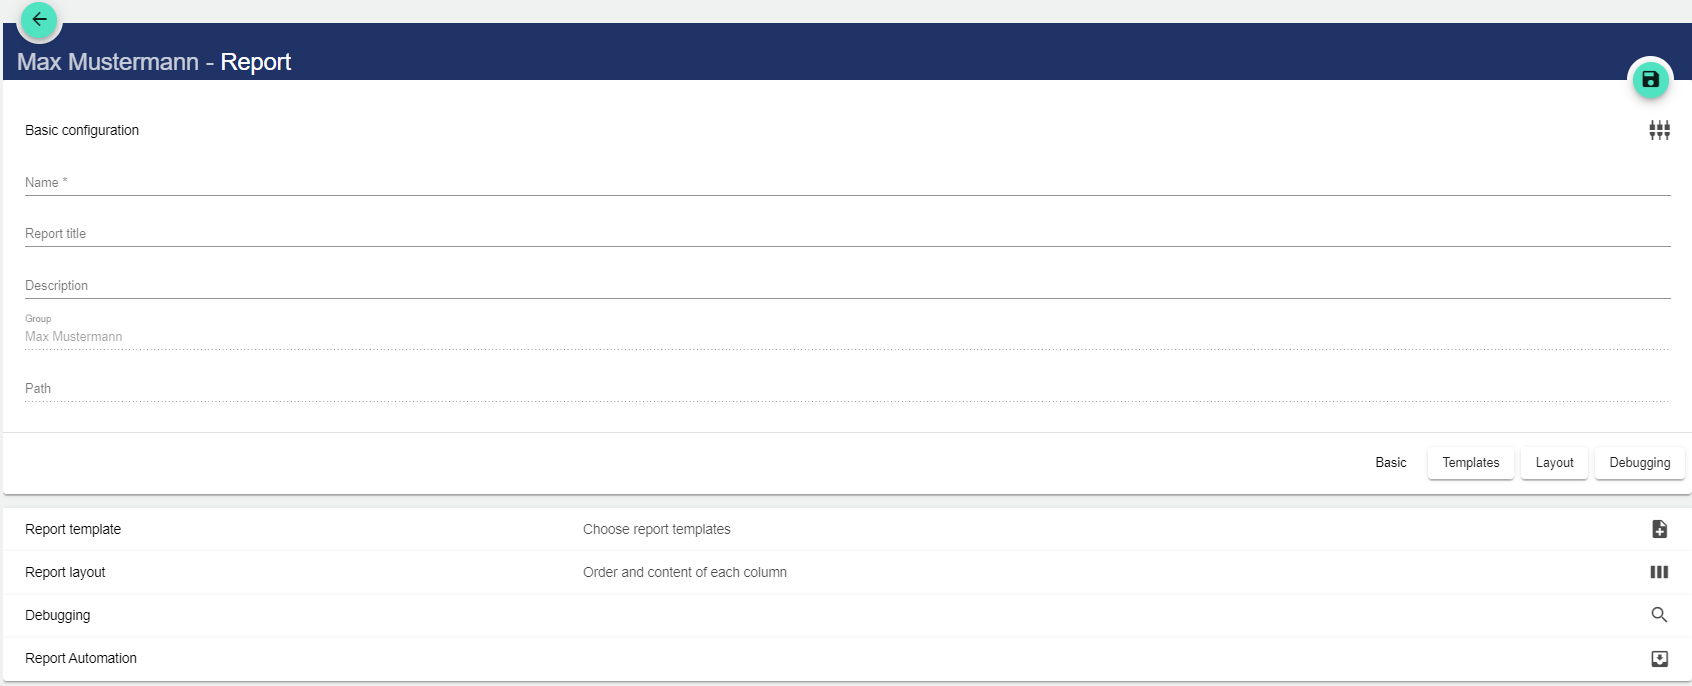Click the magnifier icon in the Debugging row
This screenshot has width=1692, height=686.
click(x=1659, y=615)
